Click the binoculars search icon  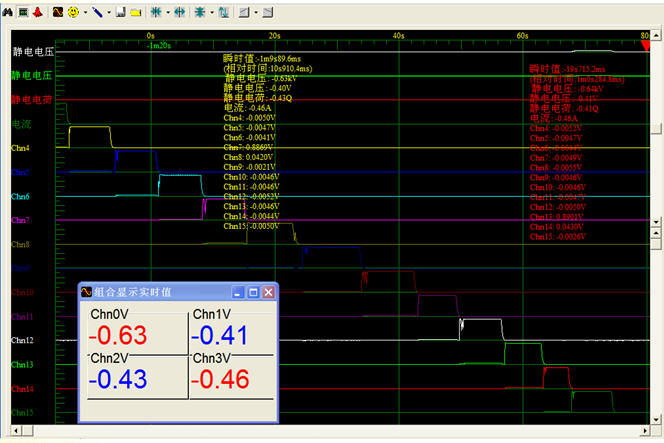[x=8, y=12]
